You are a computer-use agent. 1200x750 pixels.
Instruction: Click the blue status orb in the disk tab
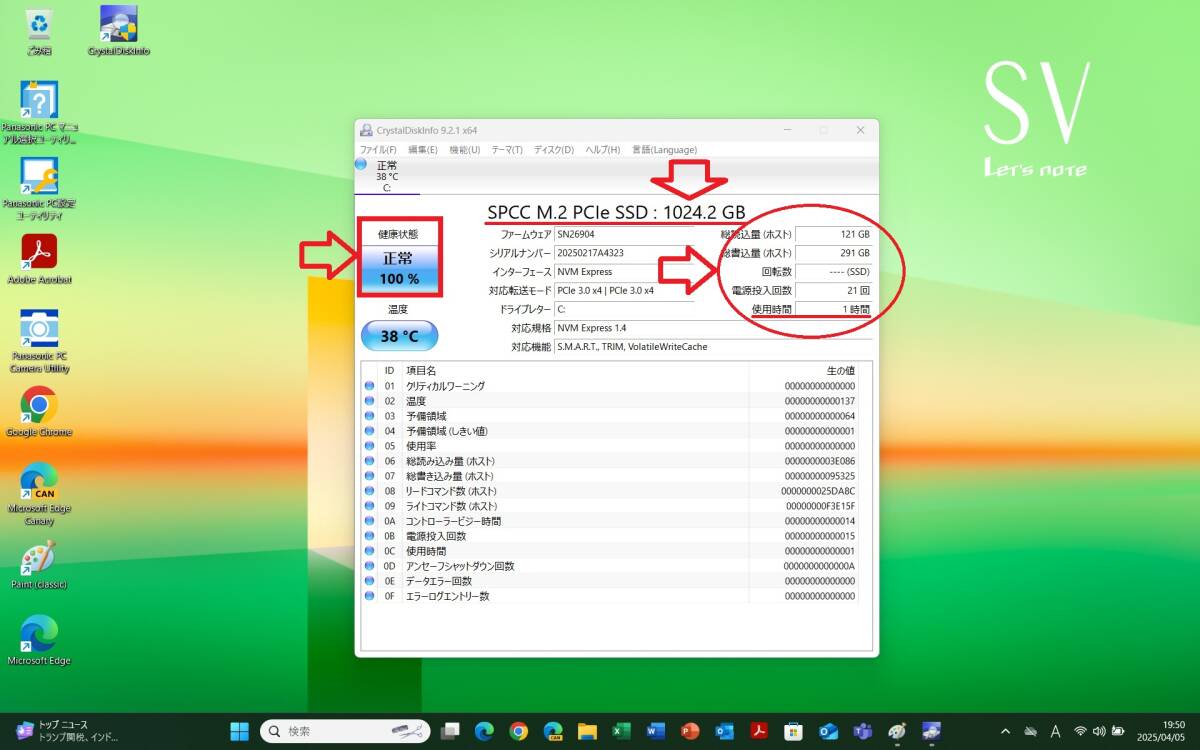pos(361,164)
